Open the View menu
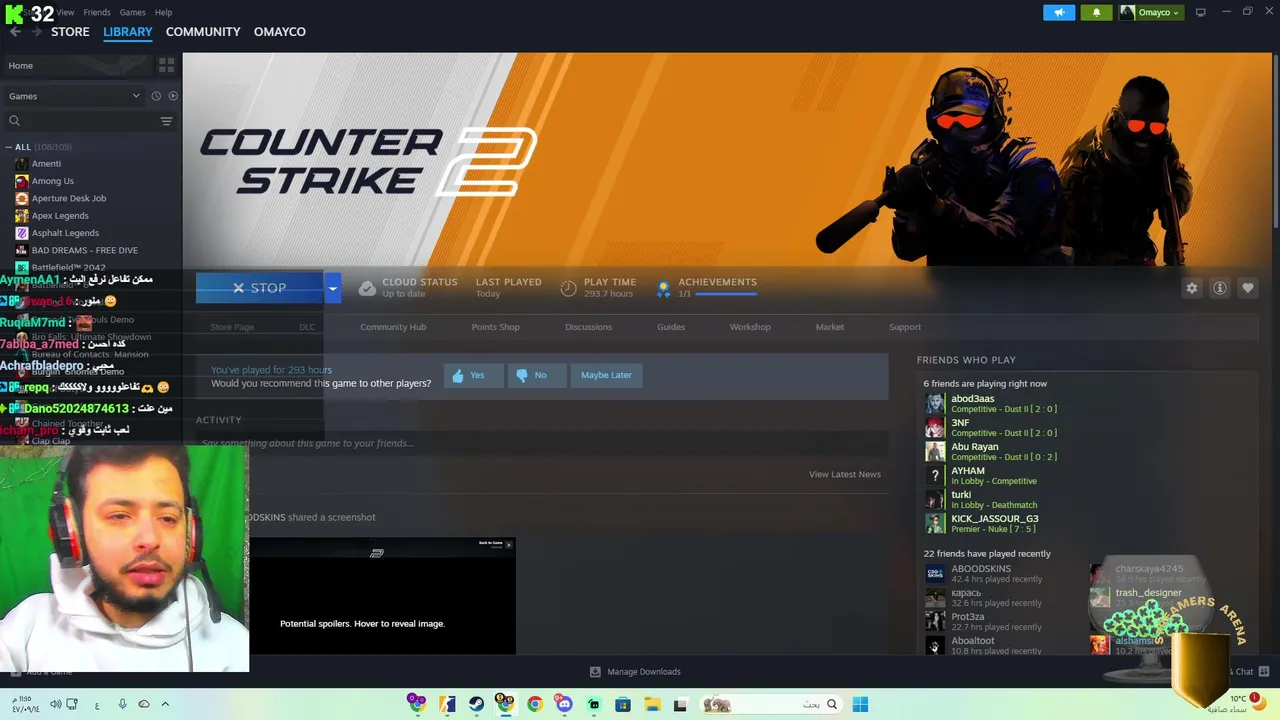 65,12
